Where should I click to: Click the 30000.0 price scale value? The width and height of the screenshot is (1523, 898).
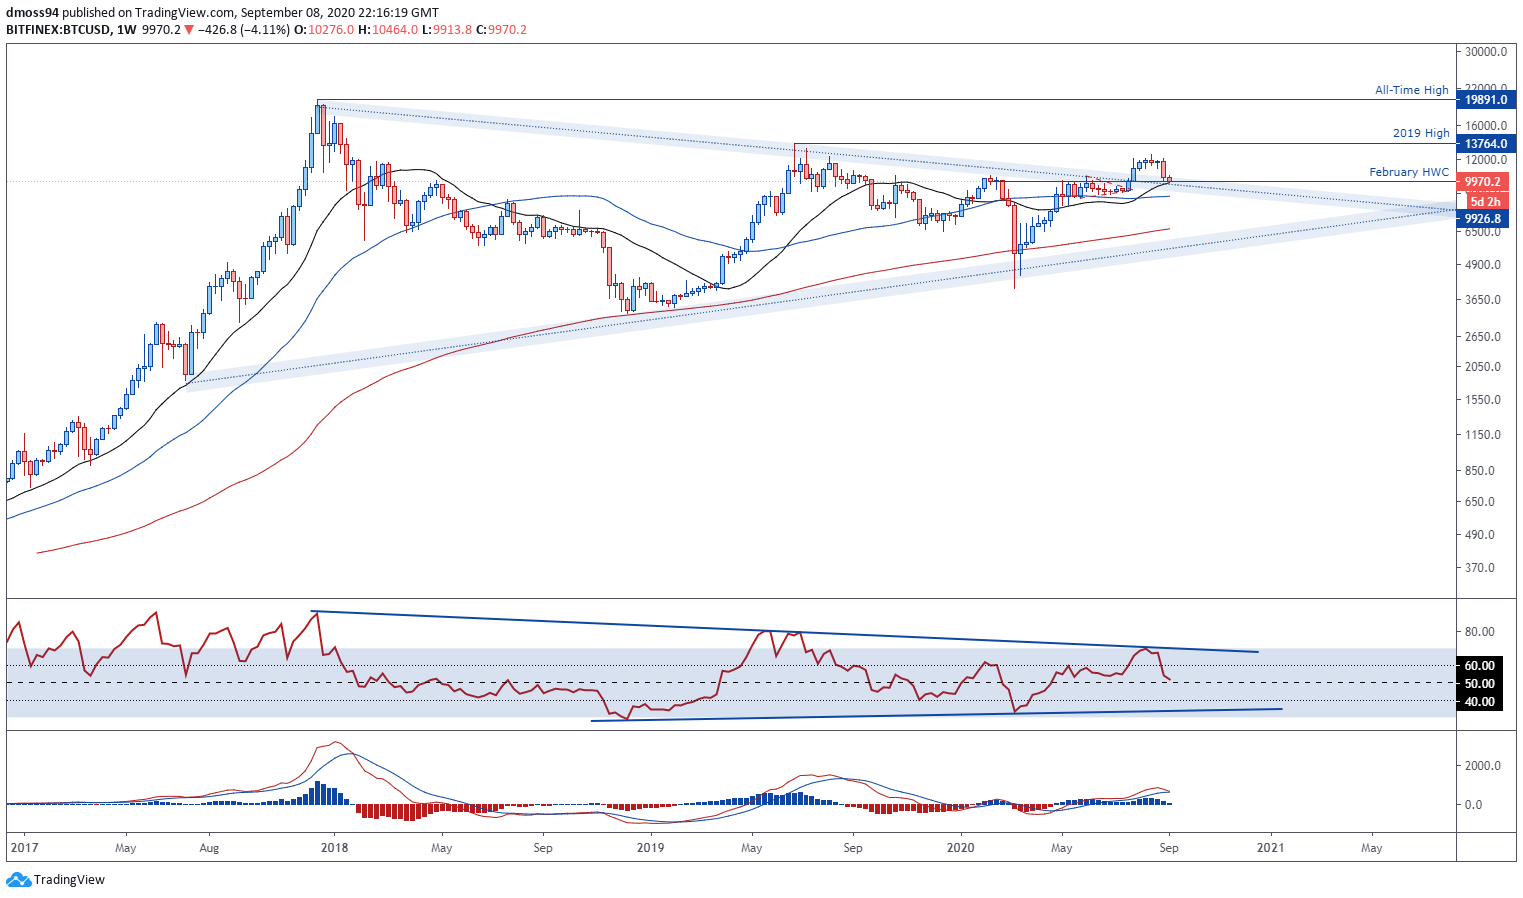1486,52
